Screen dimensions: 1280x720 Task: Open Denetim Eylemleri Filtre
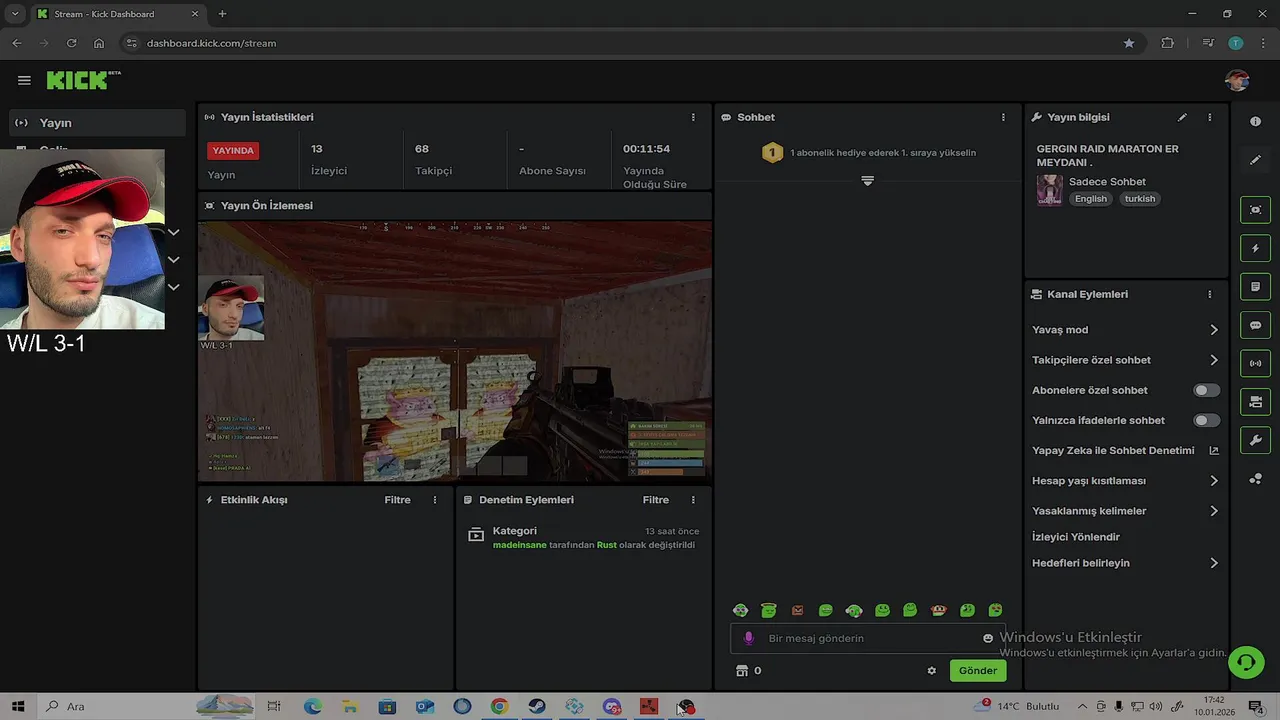656,500
